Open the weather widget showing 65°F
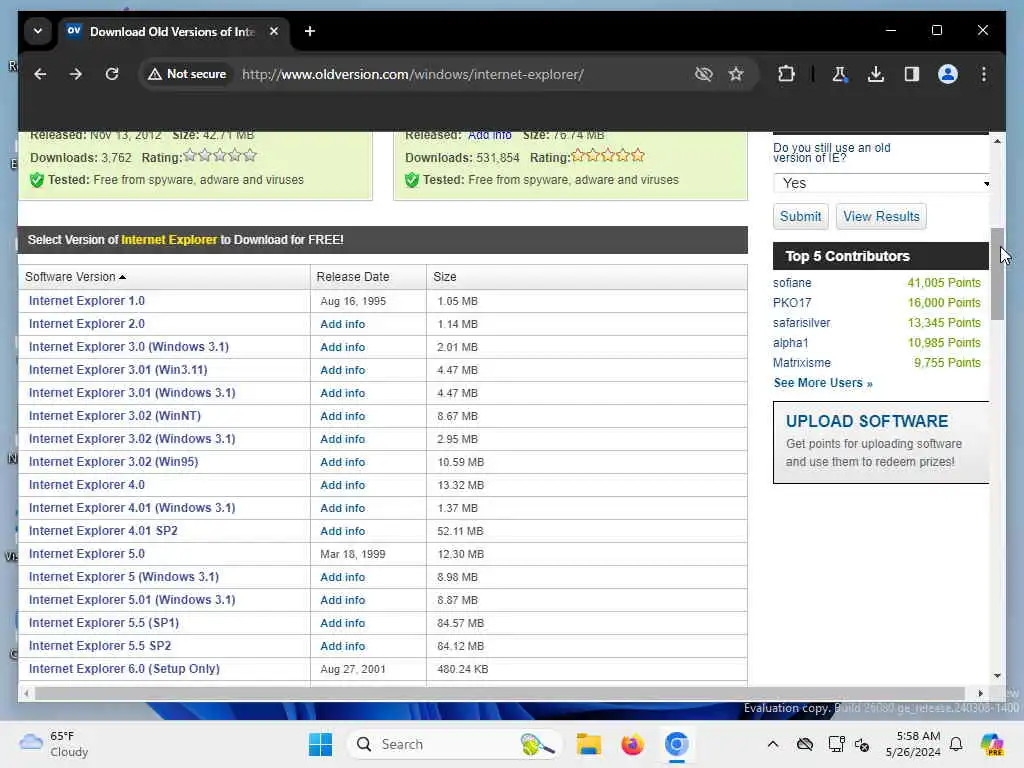 click(x=54, y=744)
